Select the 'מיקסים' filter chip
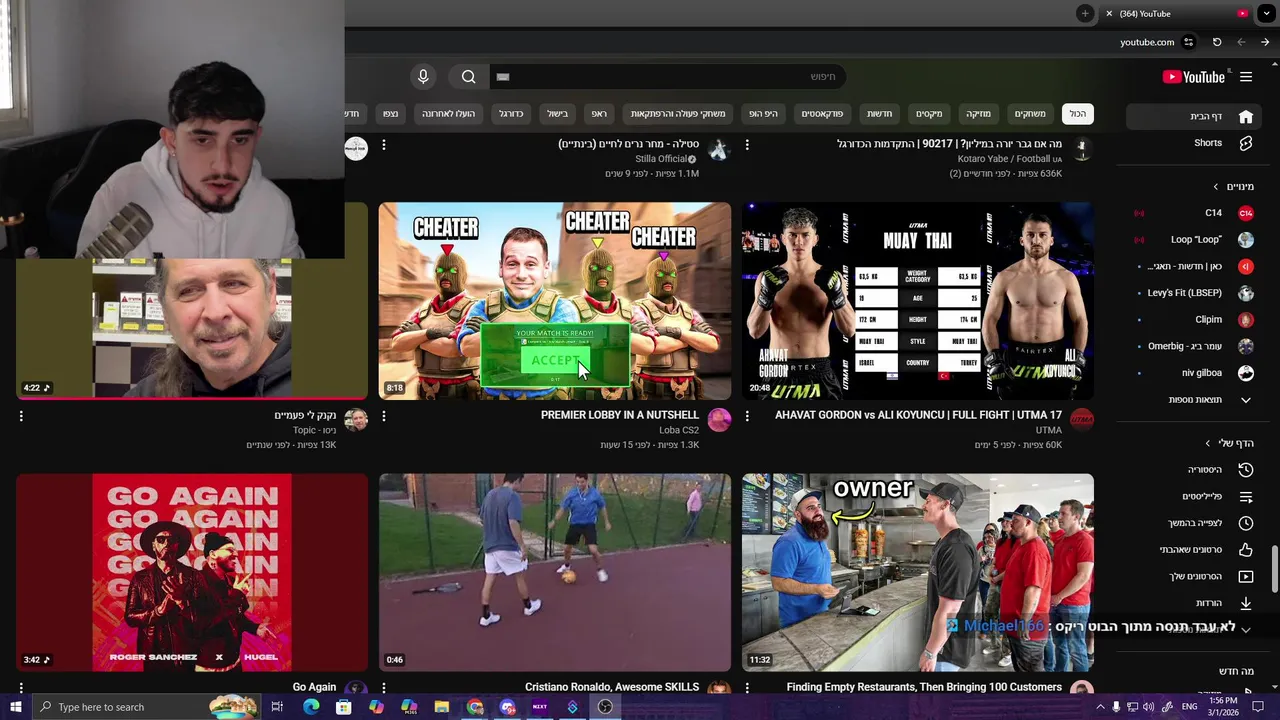 tap(929, 114)
